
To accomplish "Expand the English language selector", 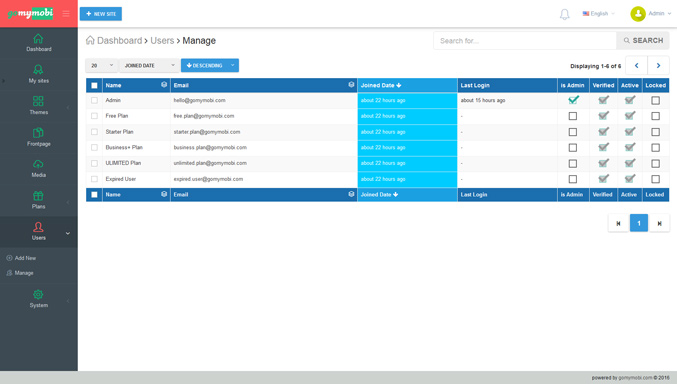I will (598, 13).
